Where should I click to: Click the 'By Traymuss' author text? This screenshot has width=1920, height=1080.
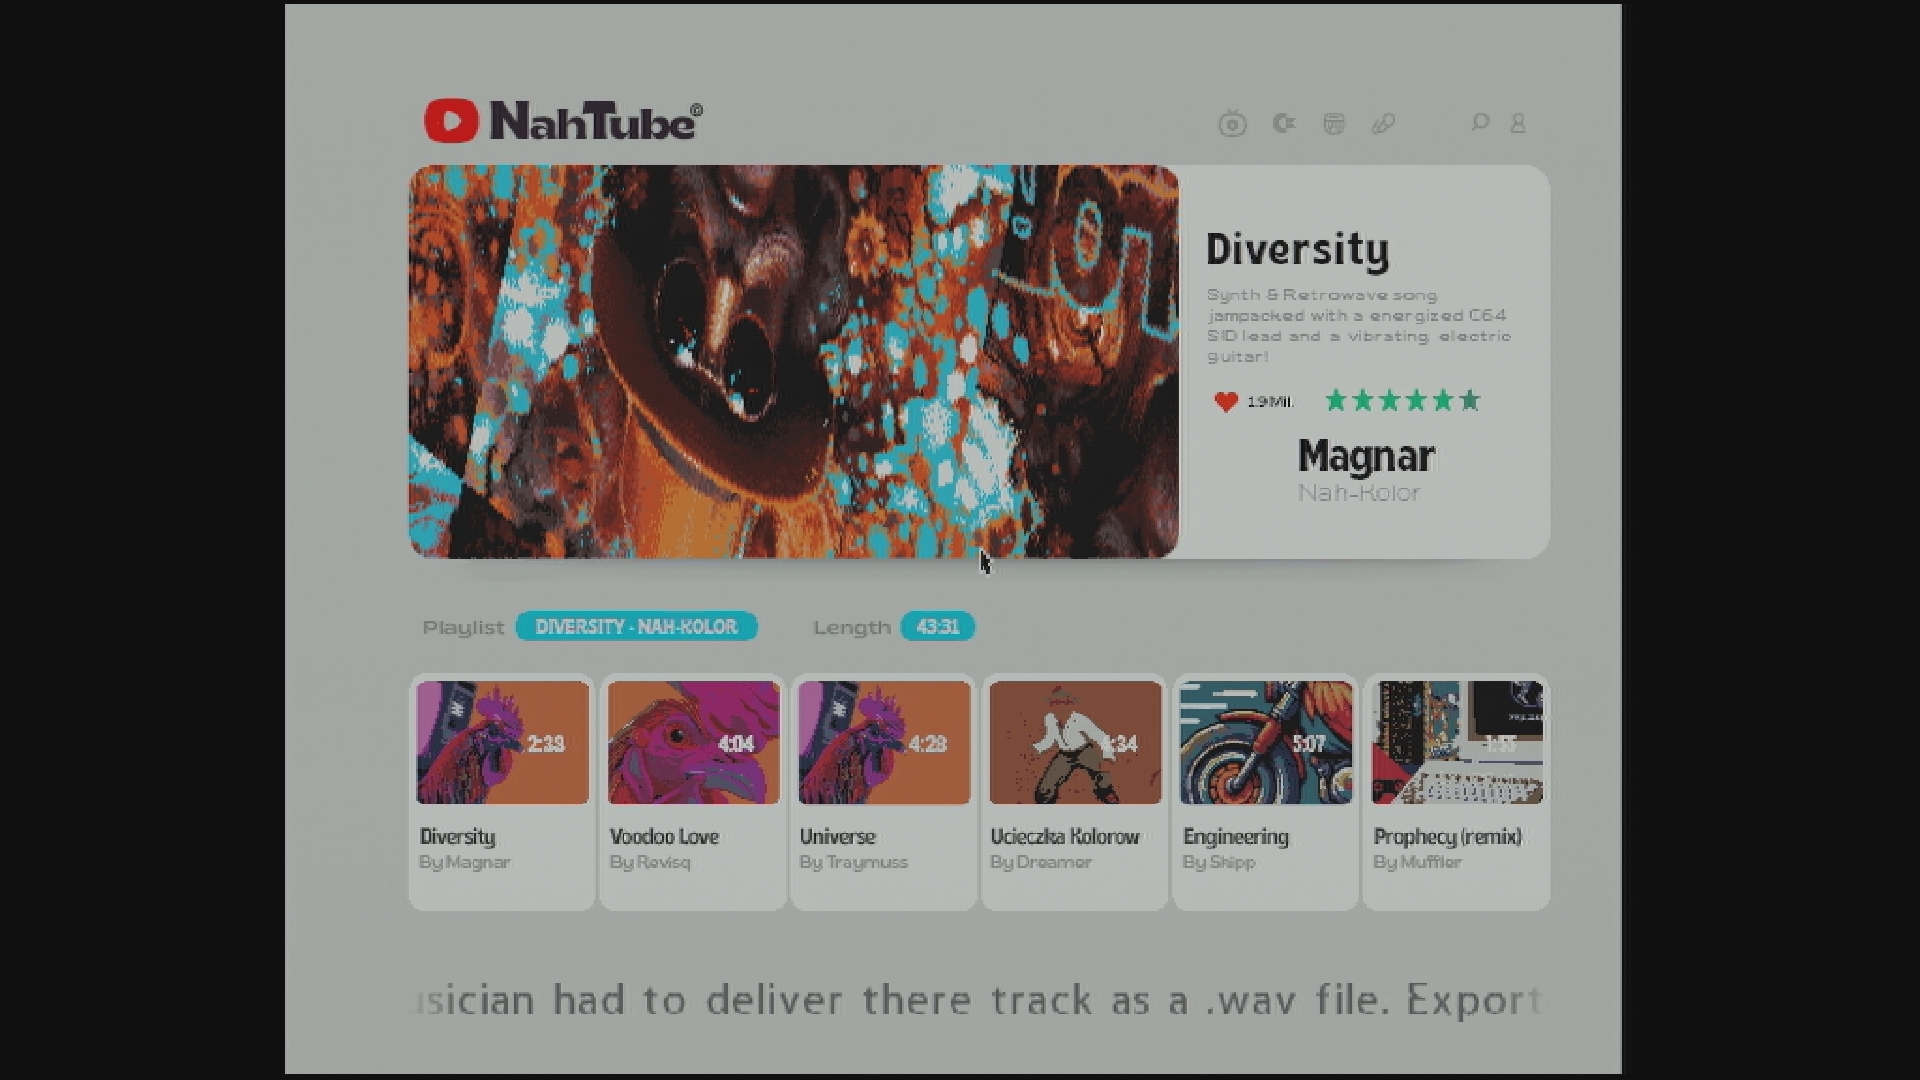[854, 862]
